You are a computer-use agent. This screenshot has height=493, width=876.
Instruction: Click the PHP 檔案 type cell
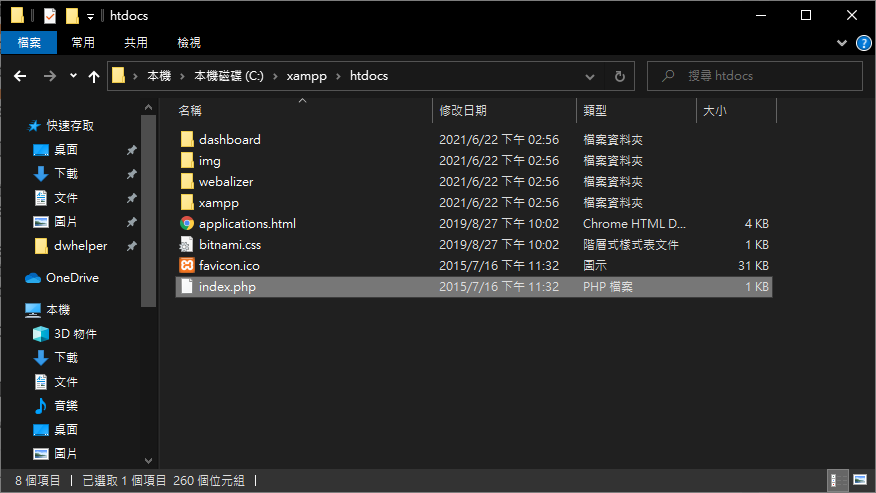tap(608, 286)
